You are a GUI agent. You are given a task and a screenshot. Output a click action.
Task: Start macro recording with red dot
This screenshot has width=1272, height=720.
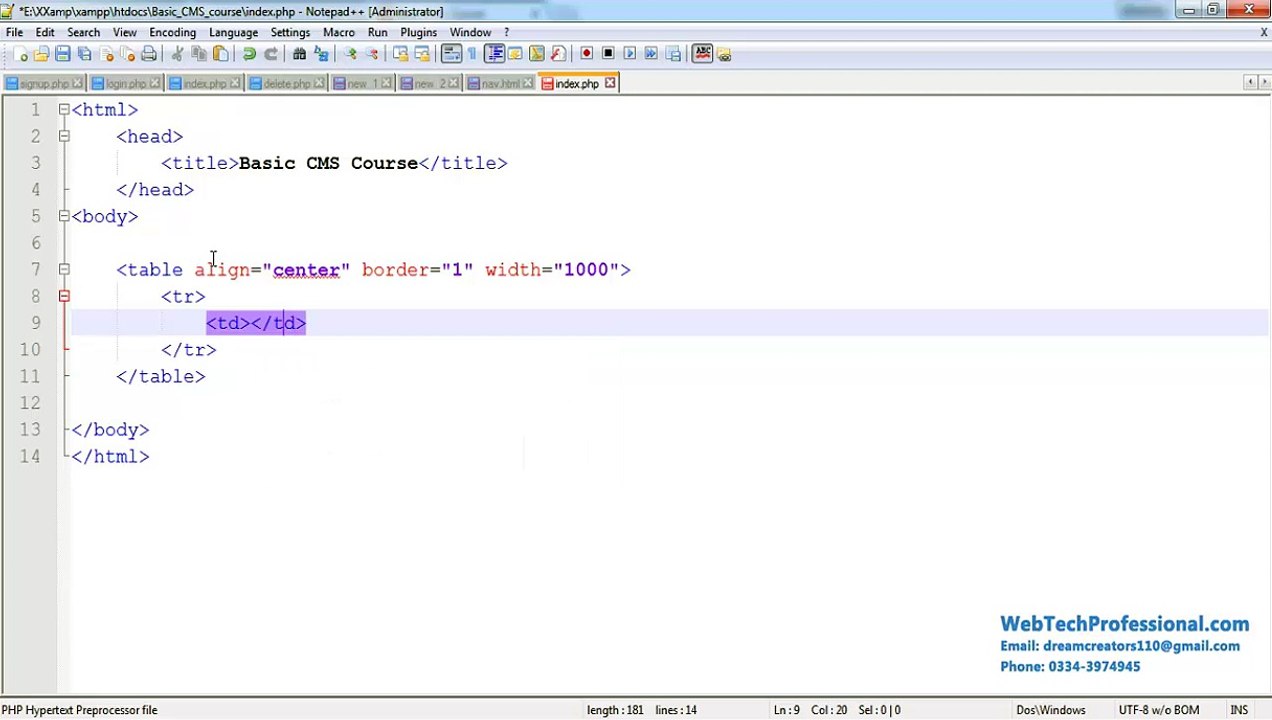coord(586,54)
